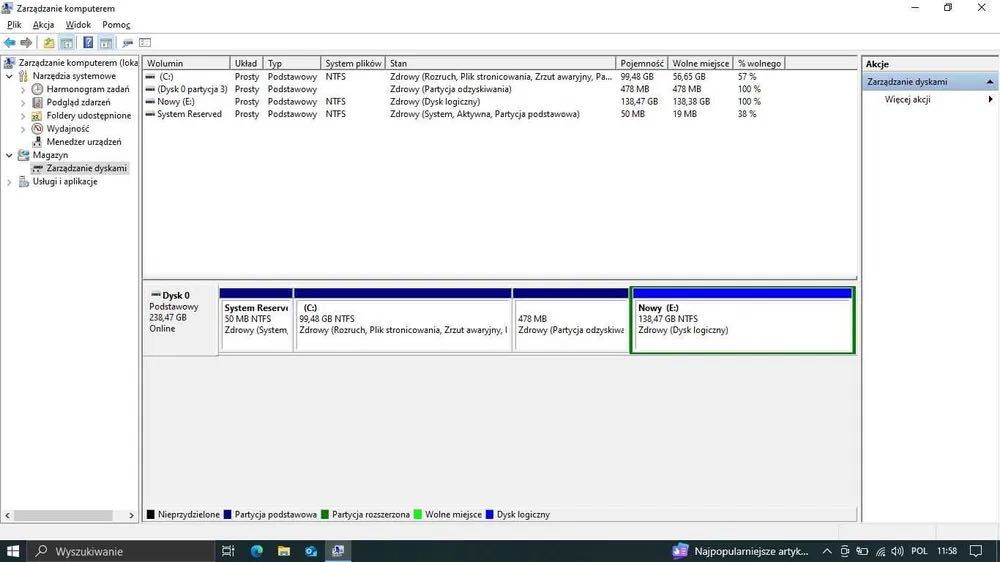Select the Nowy (E:) partition block

pos(742,320)
